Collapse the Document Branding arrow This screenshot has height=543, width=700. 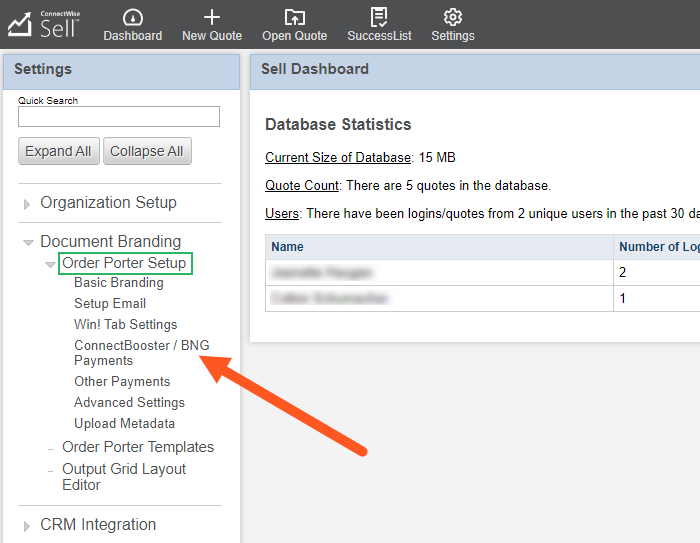tap(28, 242)
